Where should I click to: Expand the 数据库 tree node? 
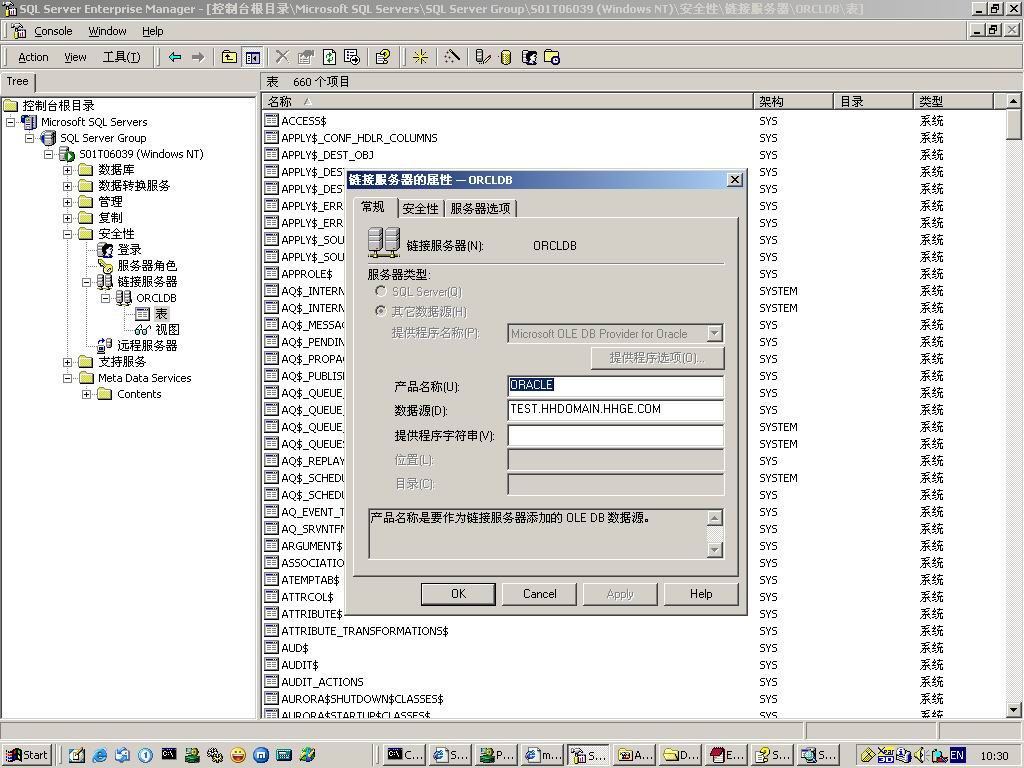coord(67,170)
